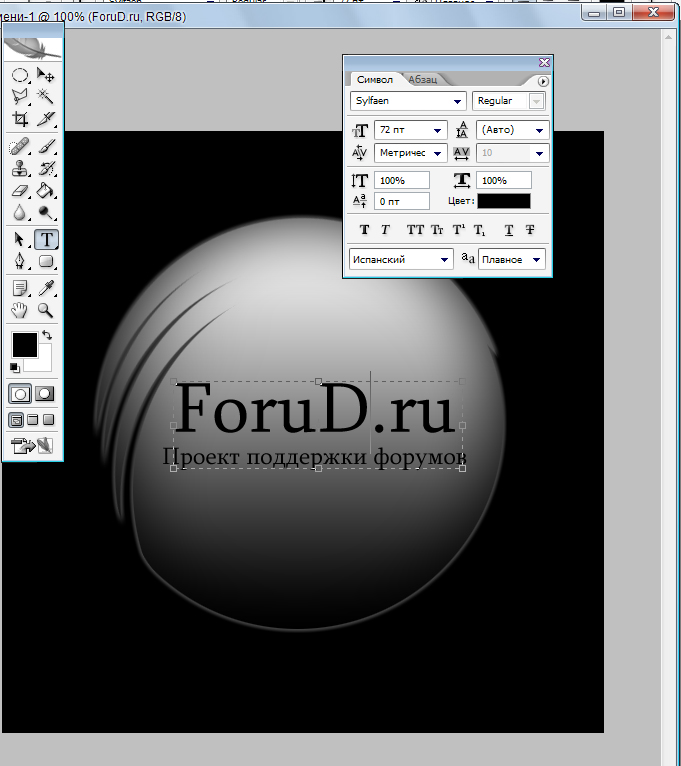The width and height of the screenshot is (681, 766).
Task: Select the Polygonal Lasso tool
Action: pos(20,96)
